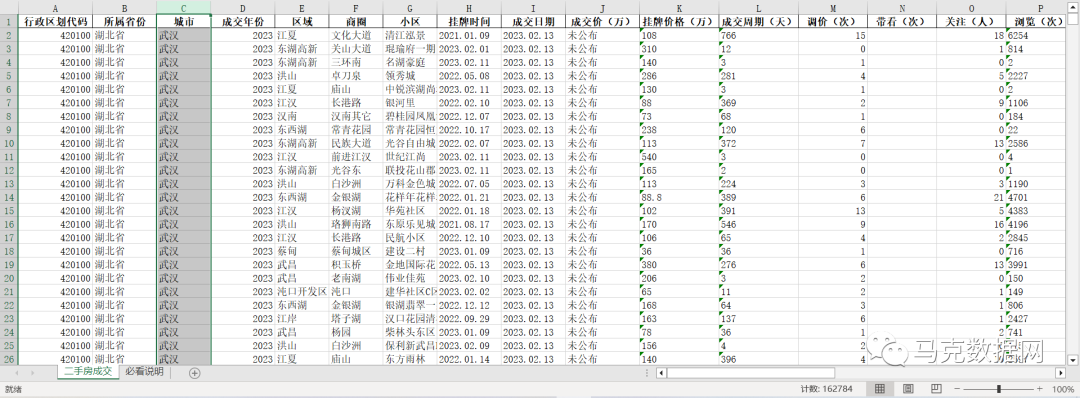Click the 成交周期（天） header cell

tap(759, 21)
